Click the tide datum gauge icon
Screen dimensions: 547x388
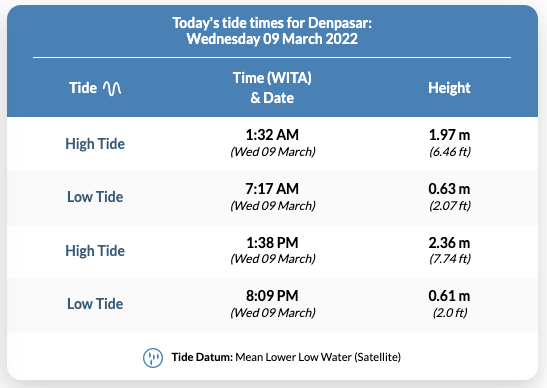(x=153, y=358)
